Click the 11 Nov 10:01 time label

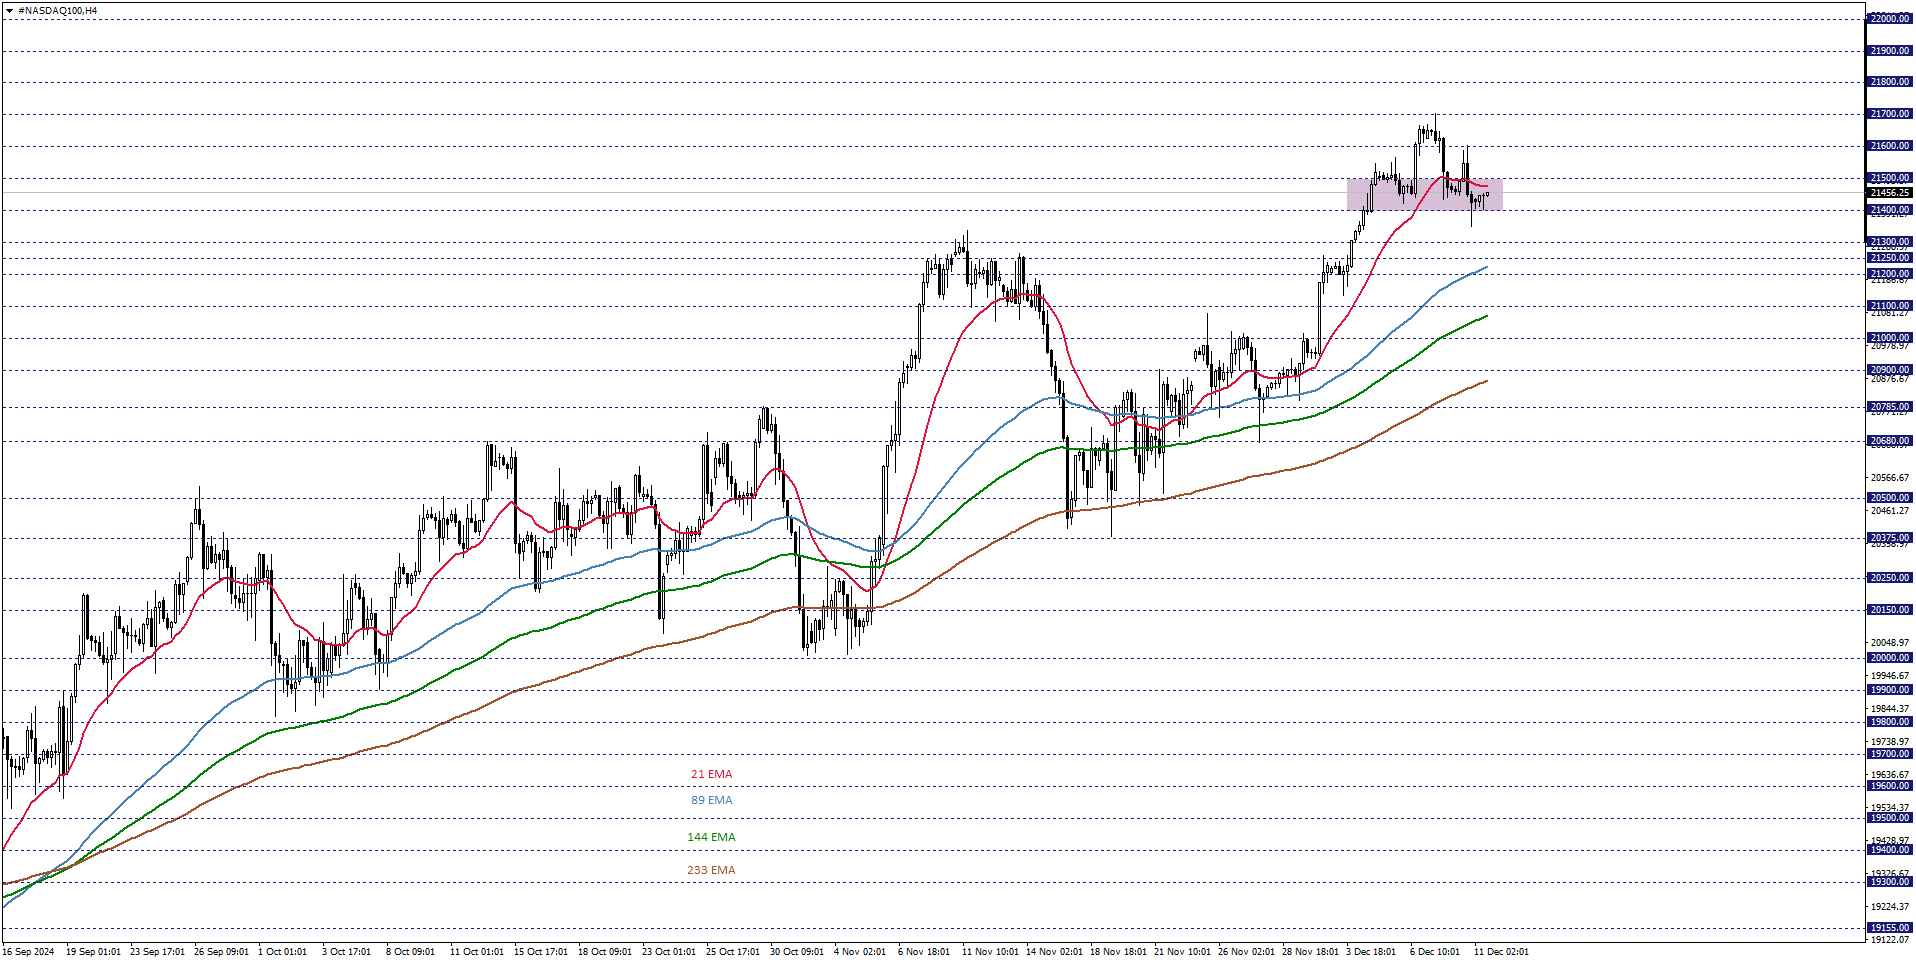coord(990,952)
